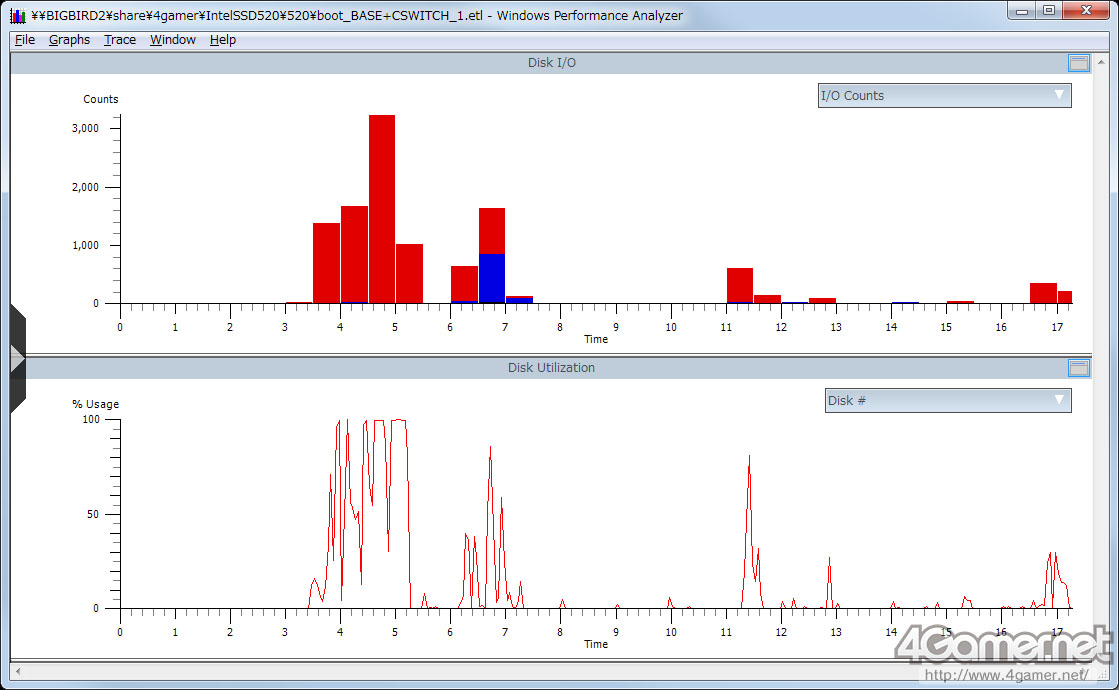Click the Disk Utilization panel header icon
This screenshot has height=690, width=1119.
point(1078,368)
